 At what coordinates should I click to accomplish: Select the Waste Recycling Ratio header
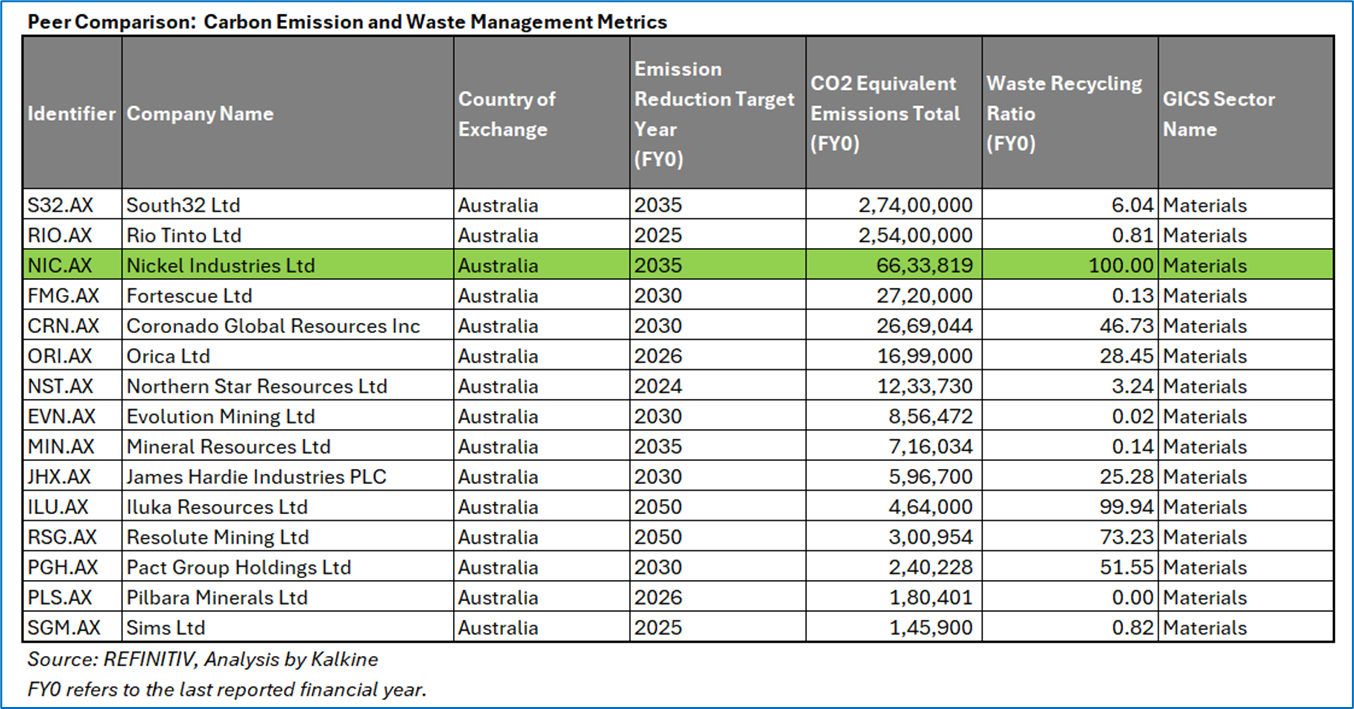pyautogui.click(x=1064, y=114)
